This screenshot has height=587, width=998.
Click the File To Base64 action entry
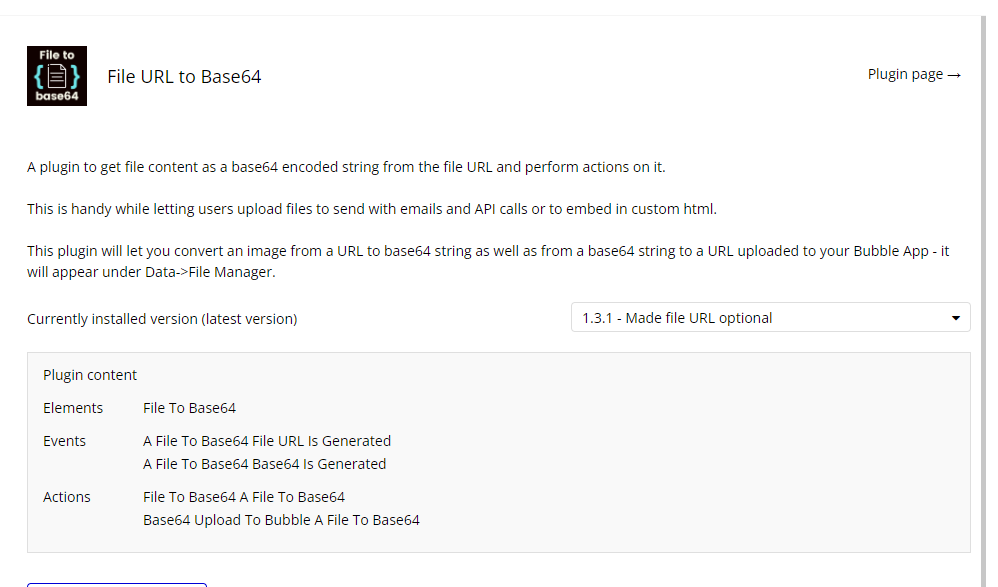(x=244, y=497)
